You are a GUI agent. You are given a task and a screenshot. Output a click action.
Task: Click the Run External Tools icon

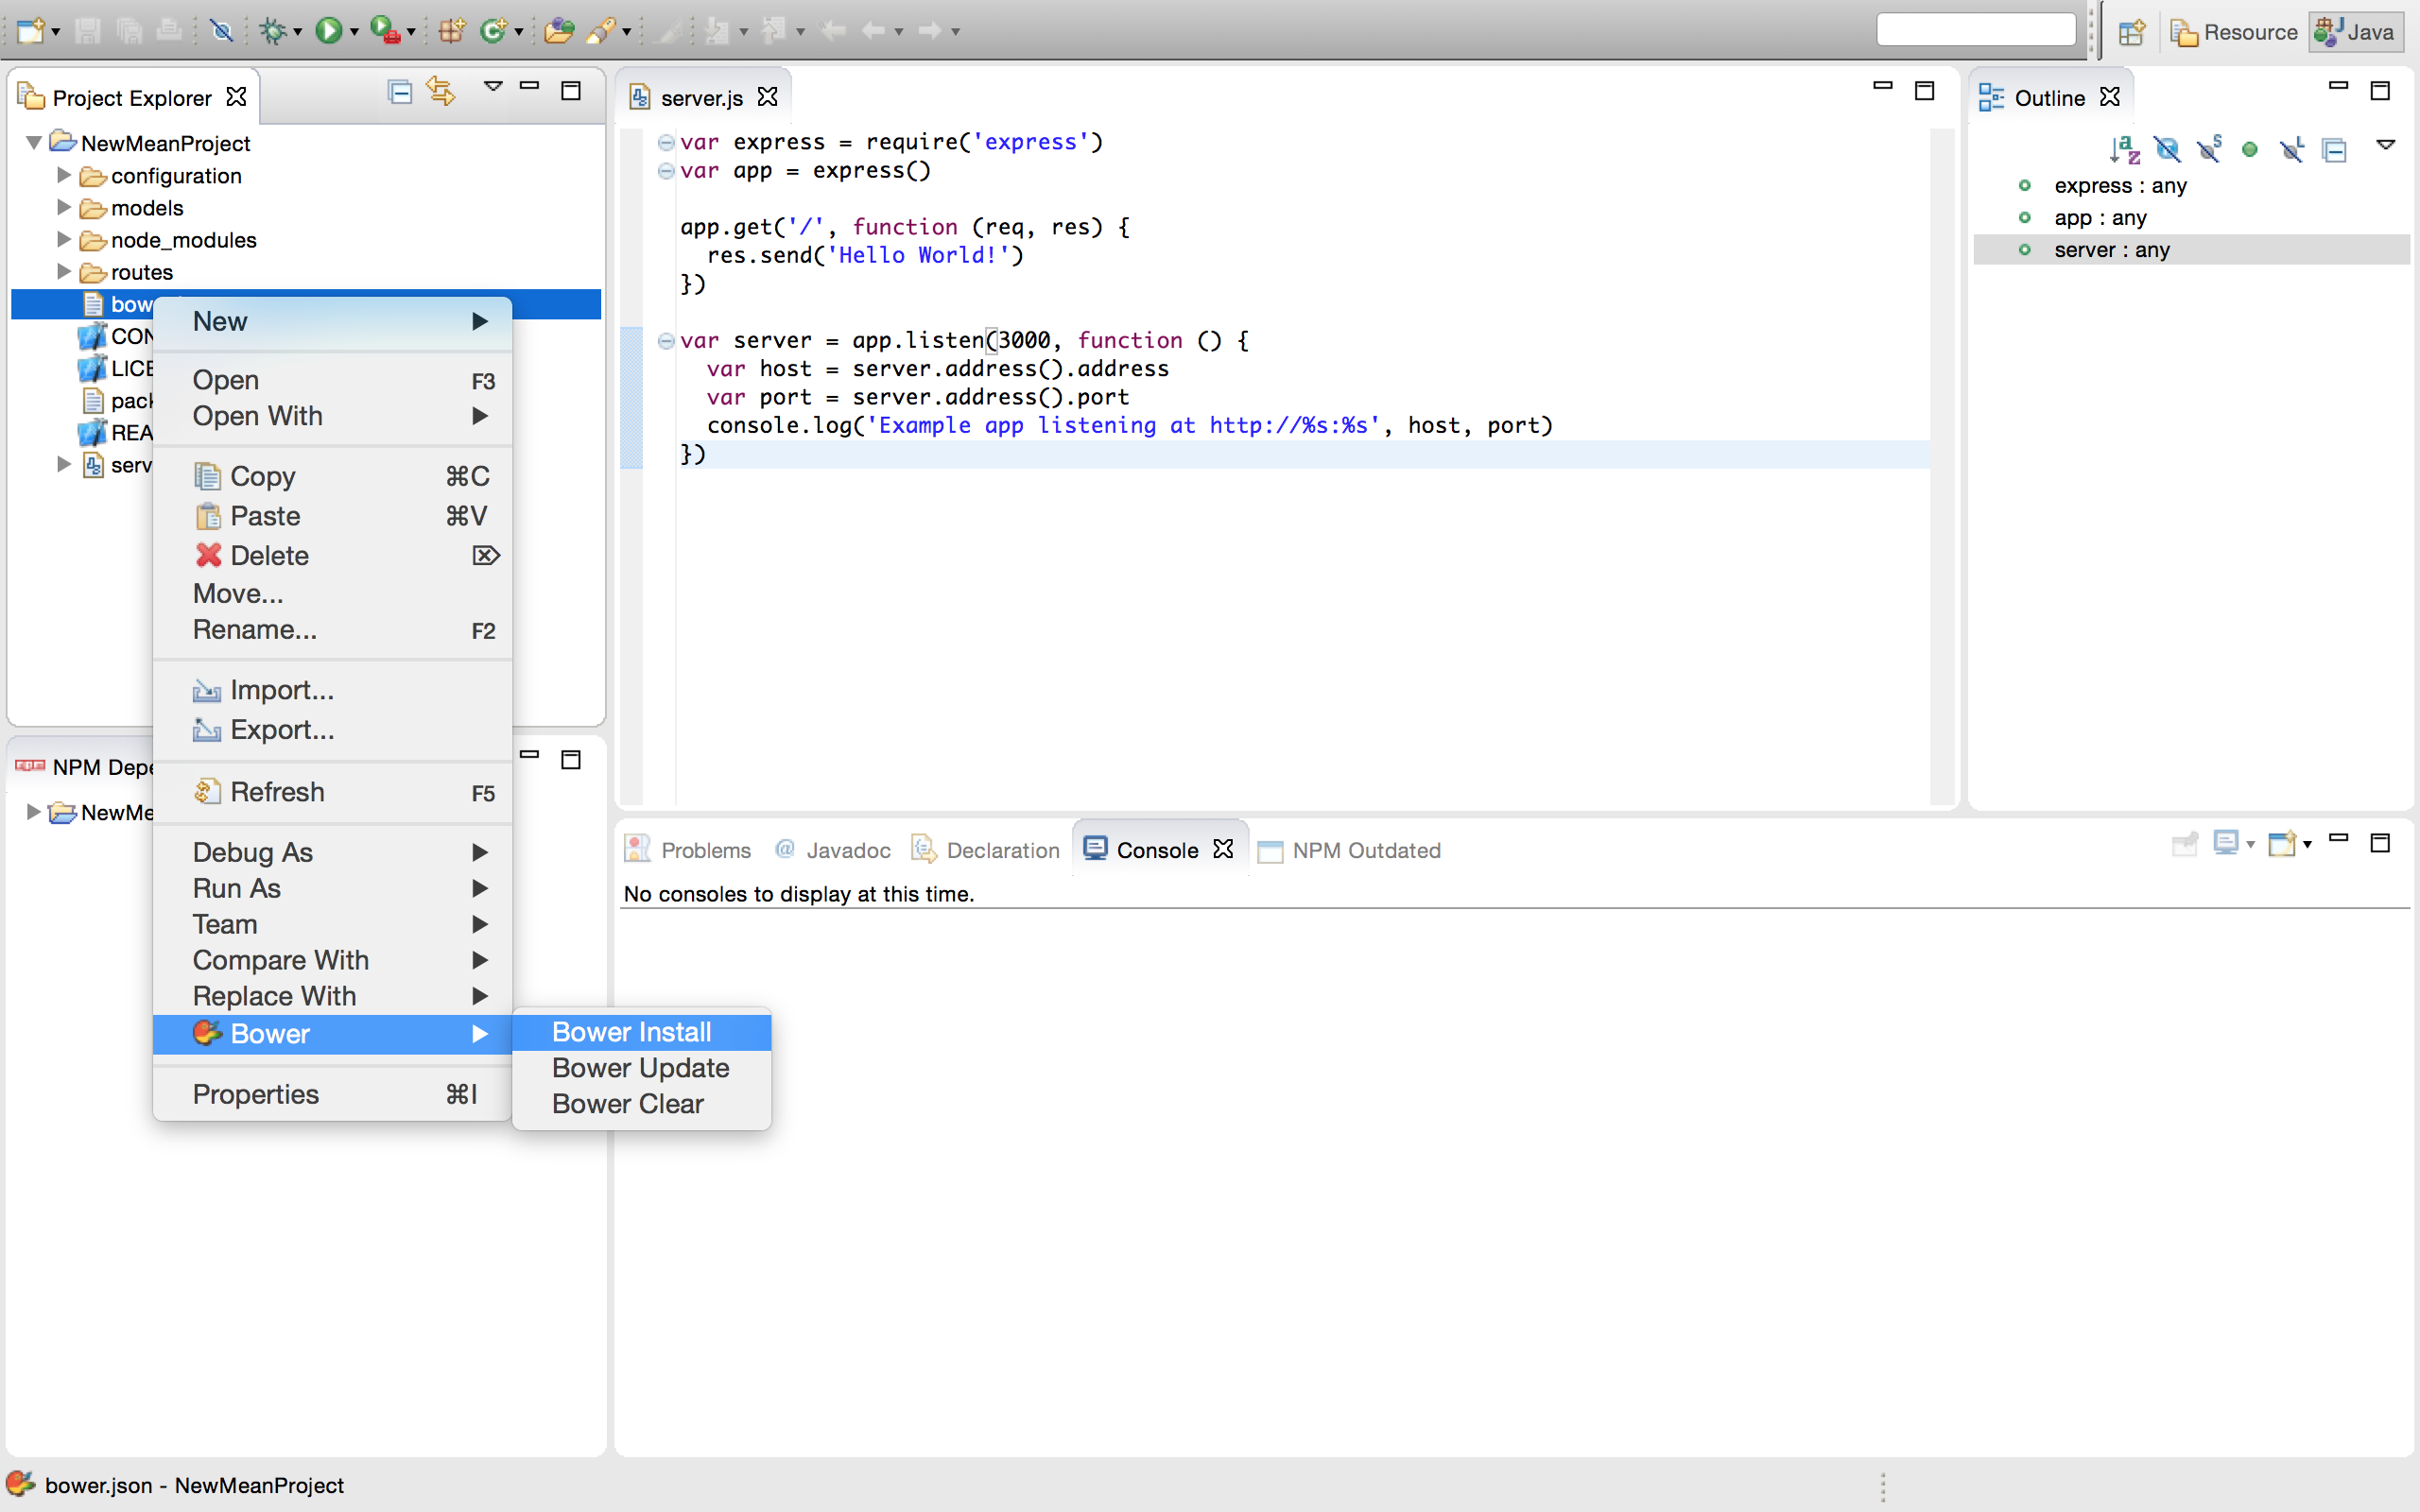click(384, 31)
